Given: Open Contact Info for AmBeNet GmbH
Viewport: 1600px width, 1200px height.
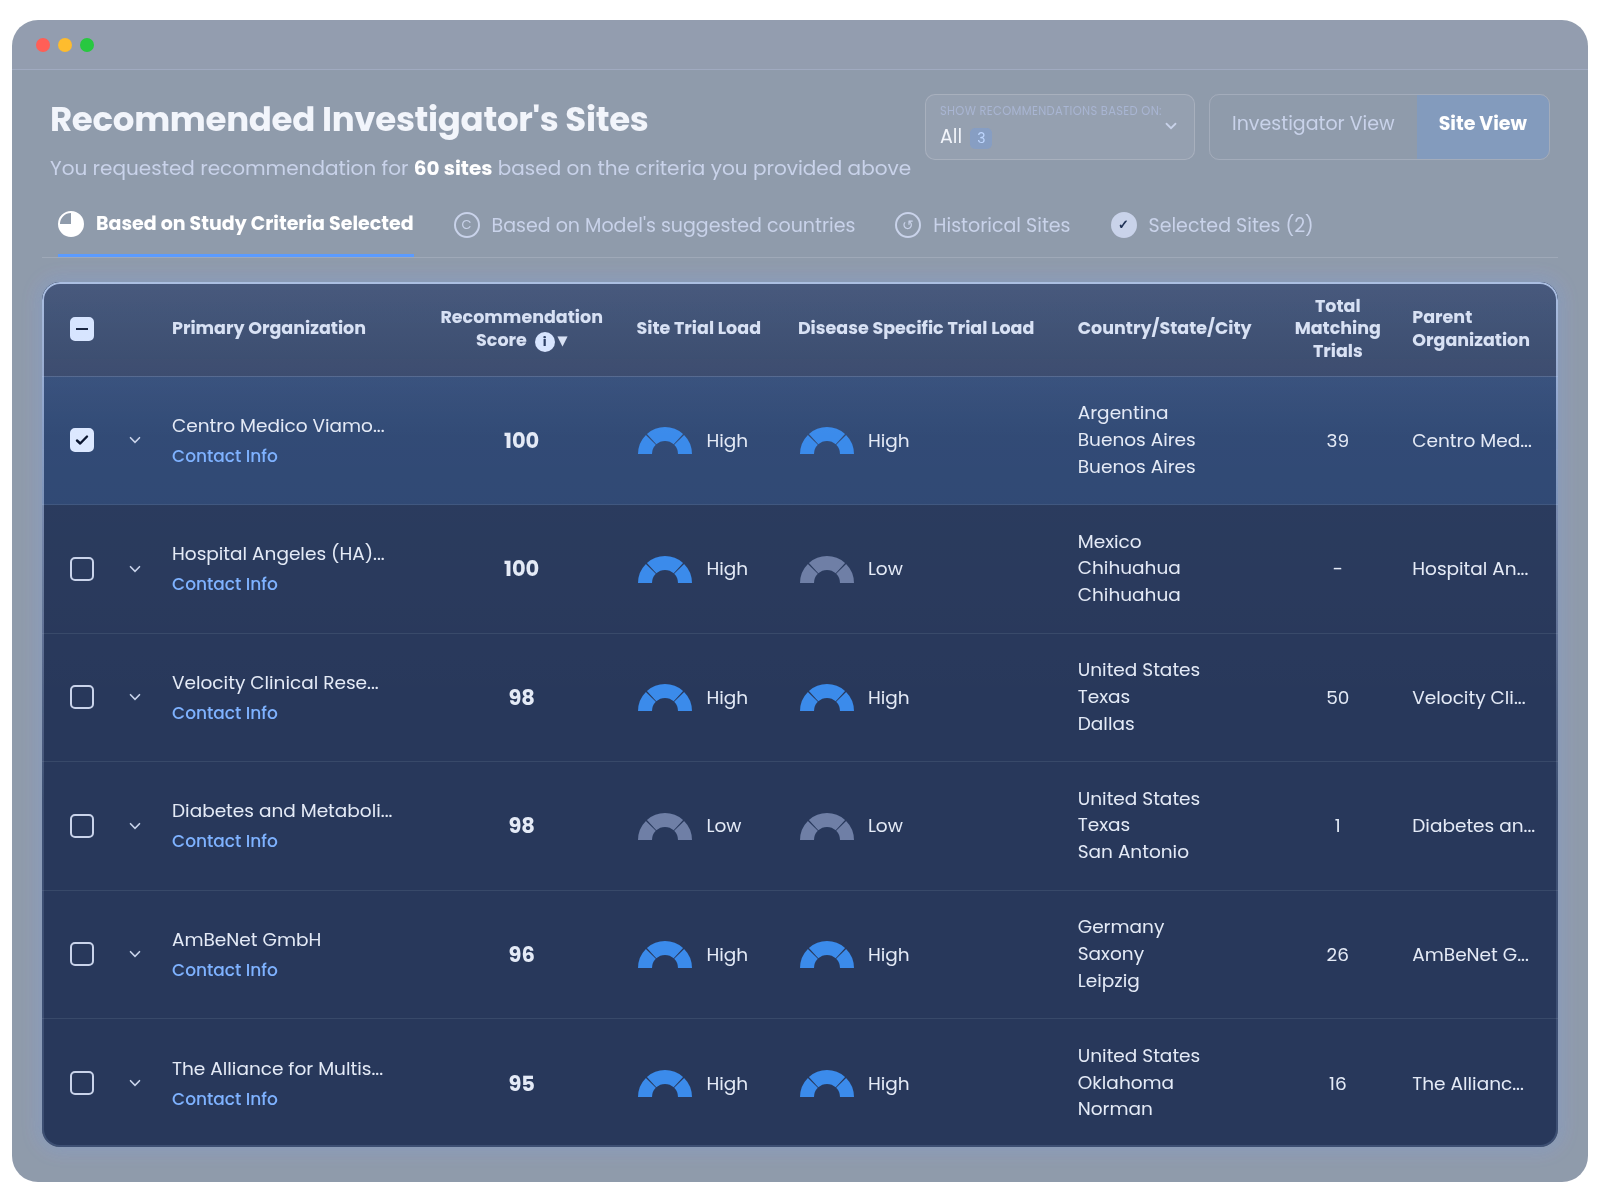Looking at the screenshot, I should [225, 970].
